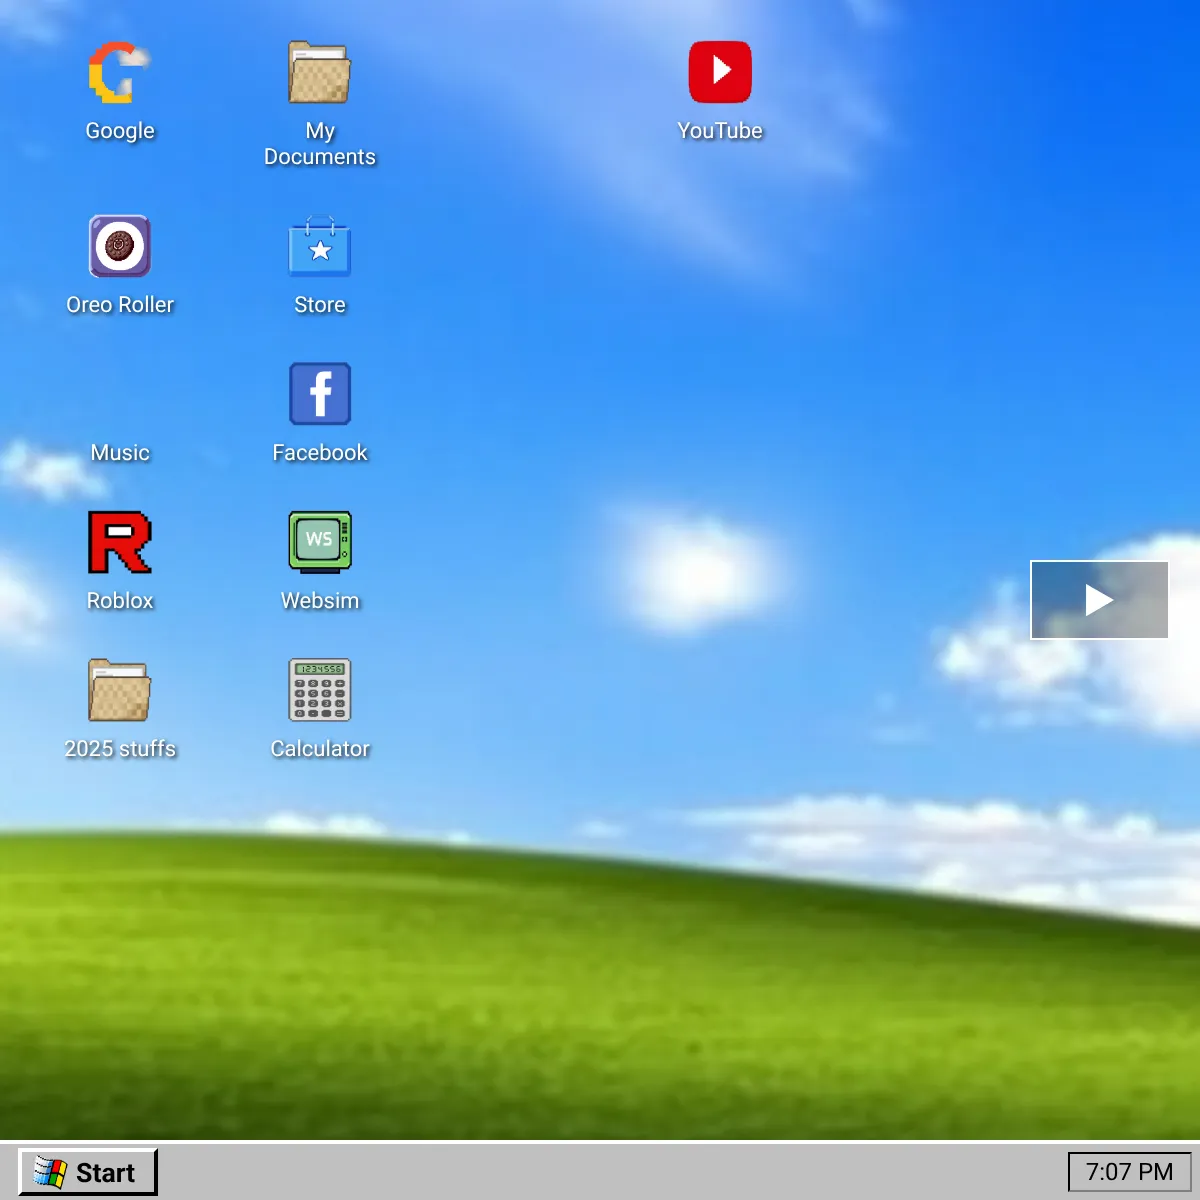Click the empty gray taskbar area

point(600,1172)
